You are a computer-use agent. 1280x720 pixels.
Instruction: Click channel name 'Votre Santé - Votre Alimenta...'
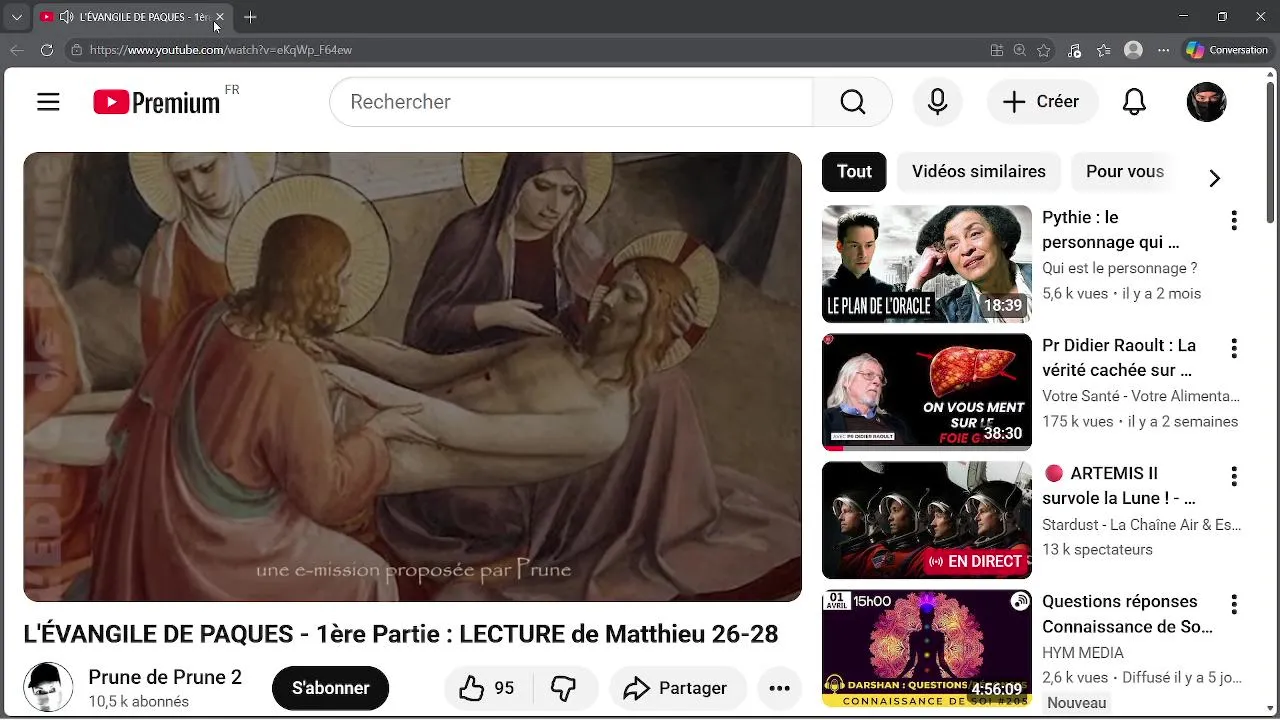click(x=1141, y=396)
